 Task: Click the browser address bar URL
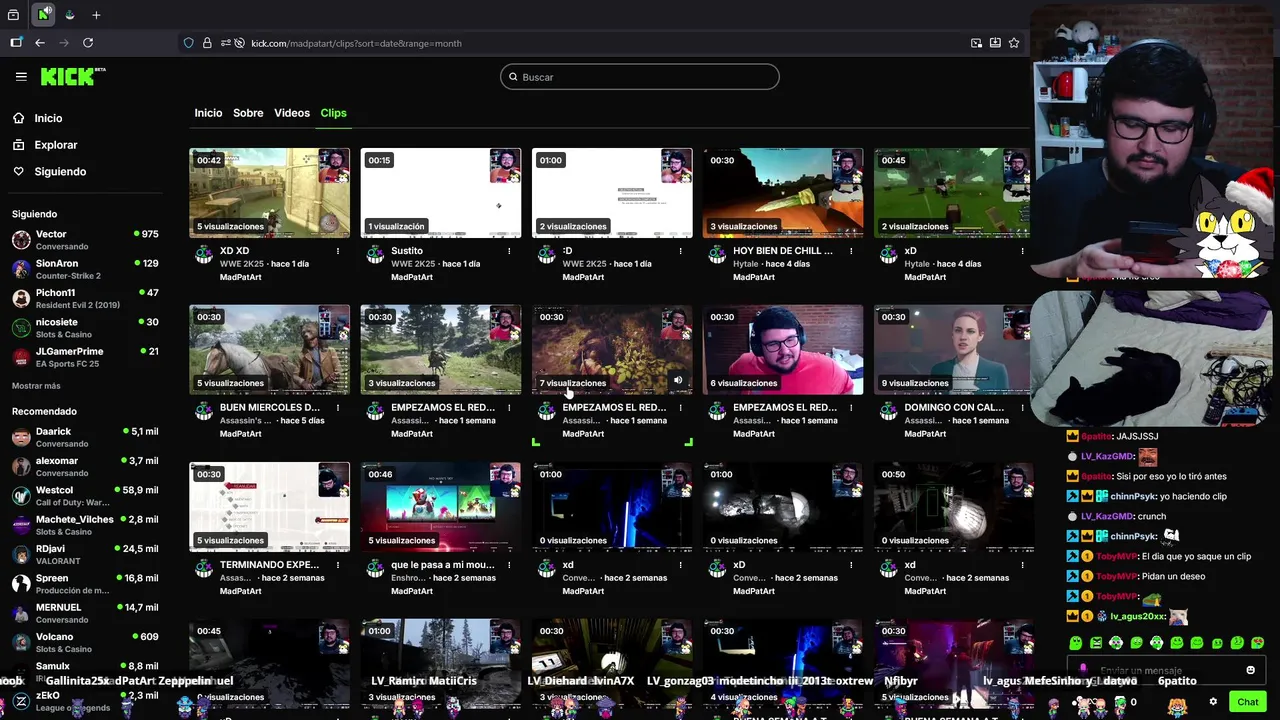[x=356, y=43]
